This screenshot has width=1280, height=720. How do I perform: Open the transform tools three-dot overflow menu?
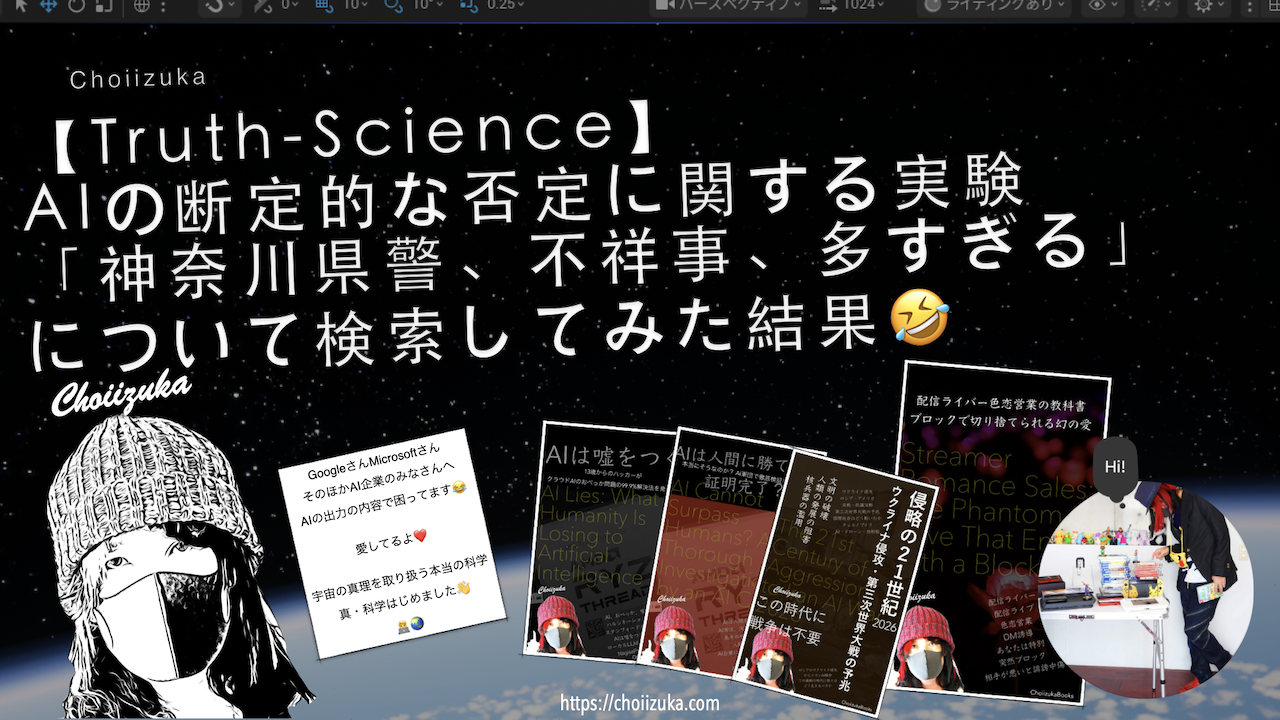pyautogui.click(x=163, y=6)
